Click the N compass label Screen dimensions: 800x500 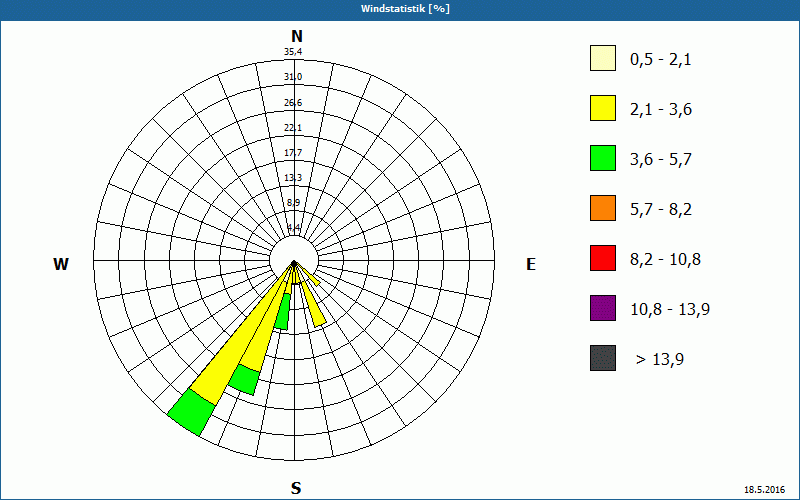pyautogui.click(x=296, y=36)
